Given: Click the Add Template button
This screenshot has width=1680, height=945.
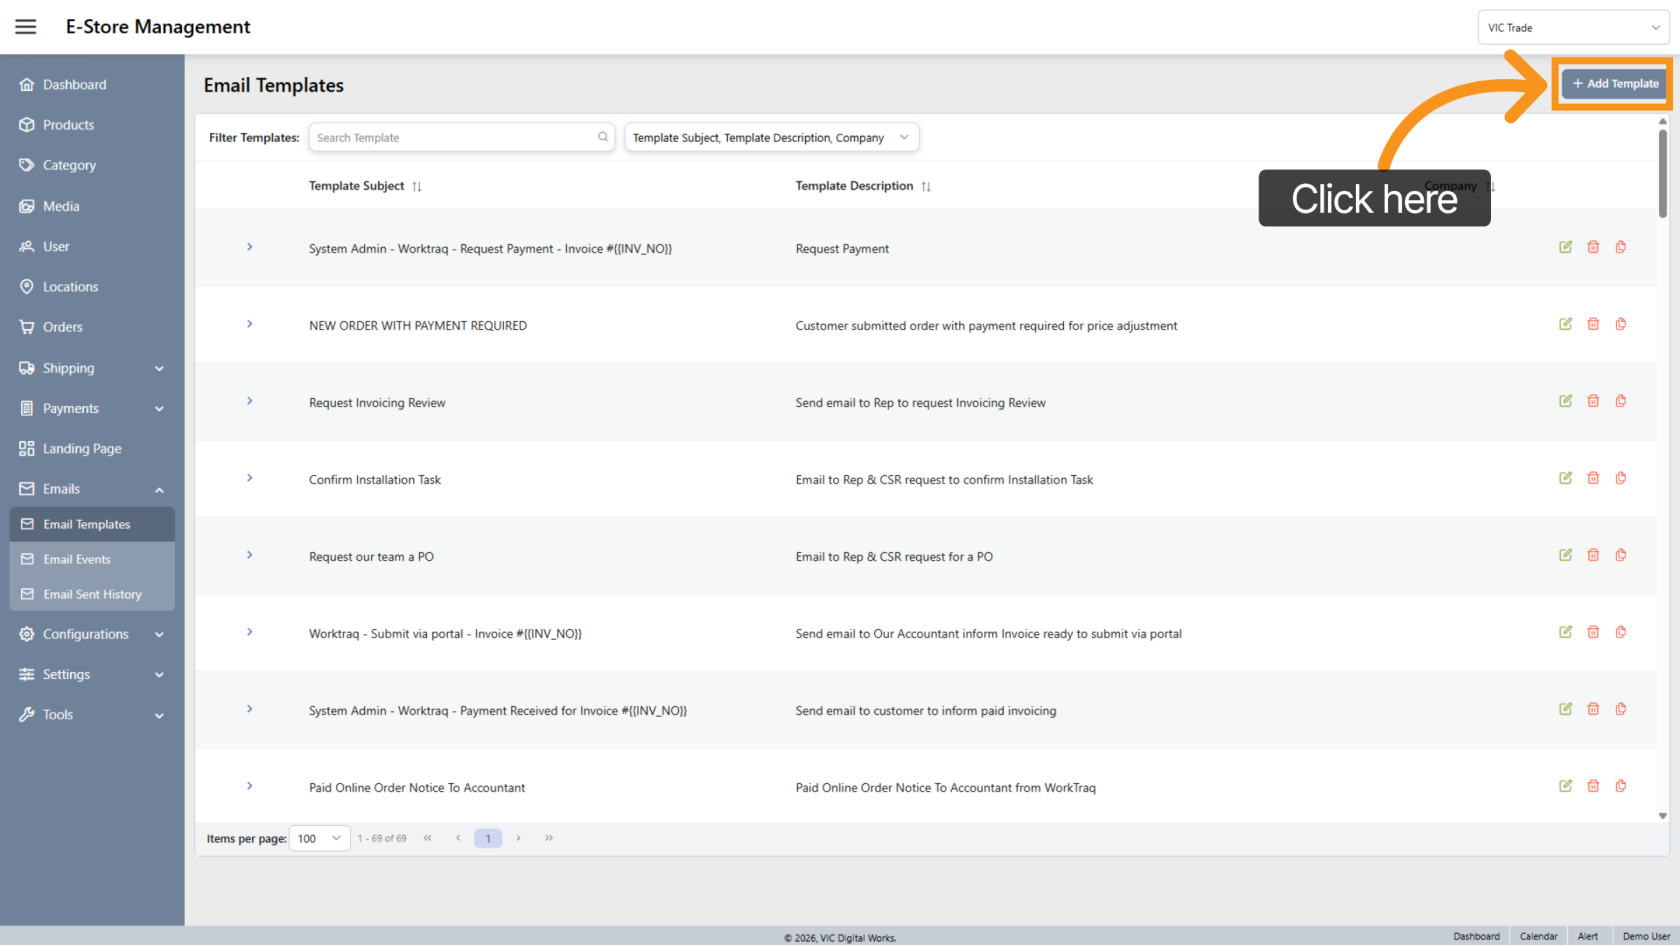Looking at the screenshot, I should 1615,84.
